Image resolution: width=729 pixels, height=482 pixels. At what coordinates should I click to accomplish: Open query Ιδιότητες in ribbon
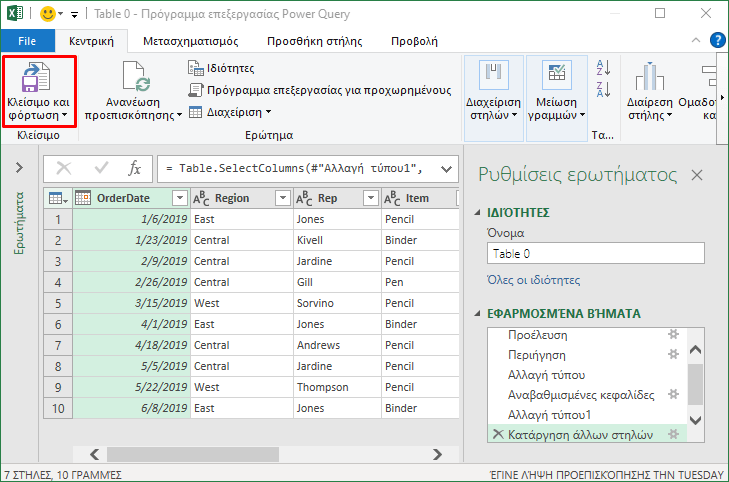221,68
